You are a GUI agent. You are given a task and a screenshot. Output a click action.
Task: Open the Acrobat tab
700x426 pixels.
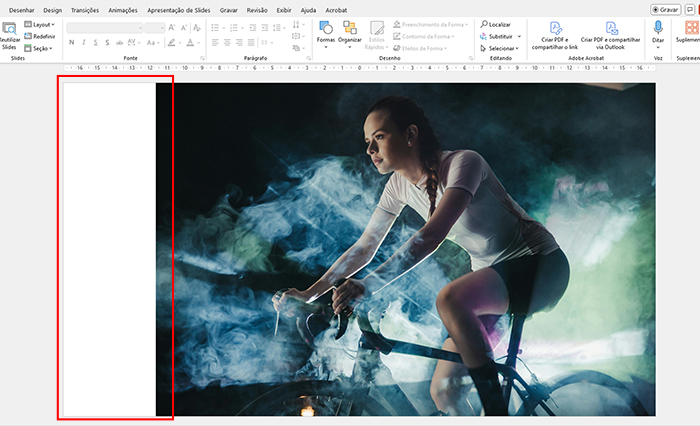(x=336, y=10)
